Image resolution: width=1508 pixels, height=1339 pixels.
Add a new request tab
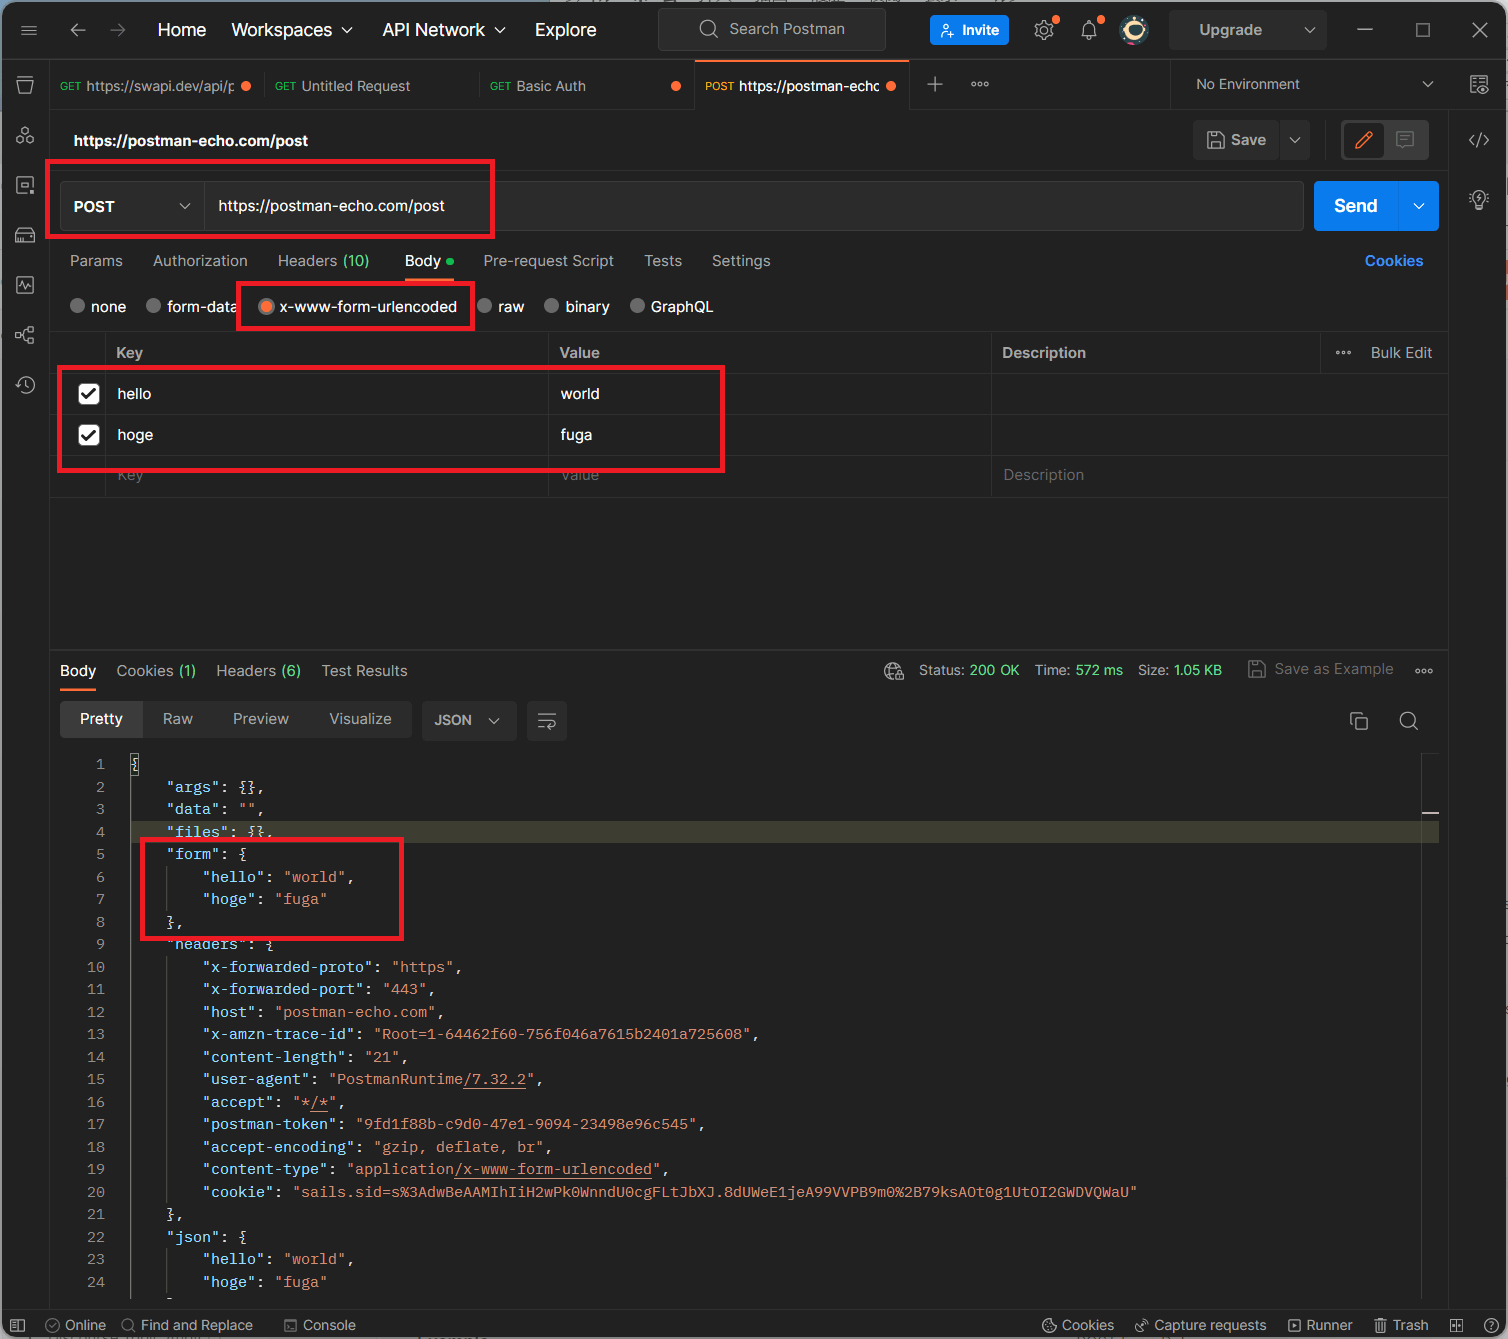(x=935, y=84)
